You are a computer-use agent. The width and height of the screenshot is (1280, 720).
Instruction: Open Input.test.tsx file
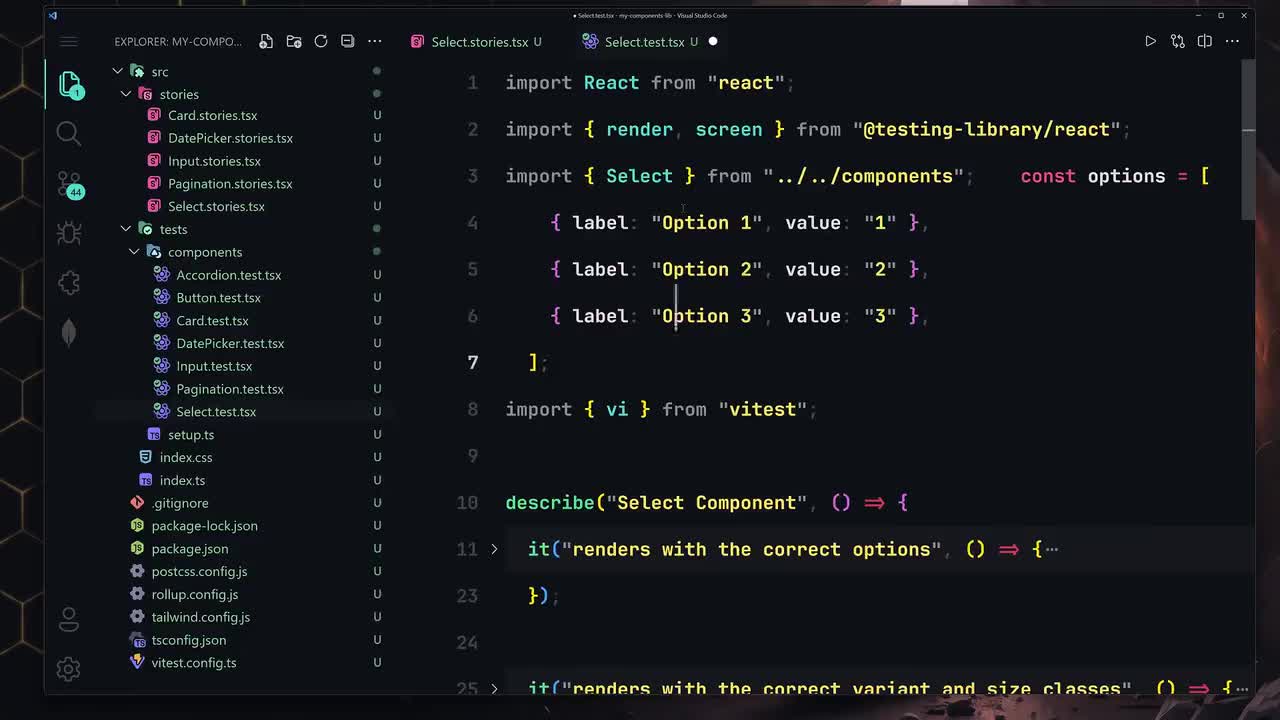pos(214,366)
